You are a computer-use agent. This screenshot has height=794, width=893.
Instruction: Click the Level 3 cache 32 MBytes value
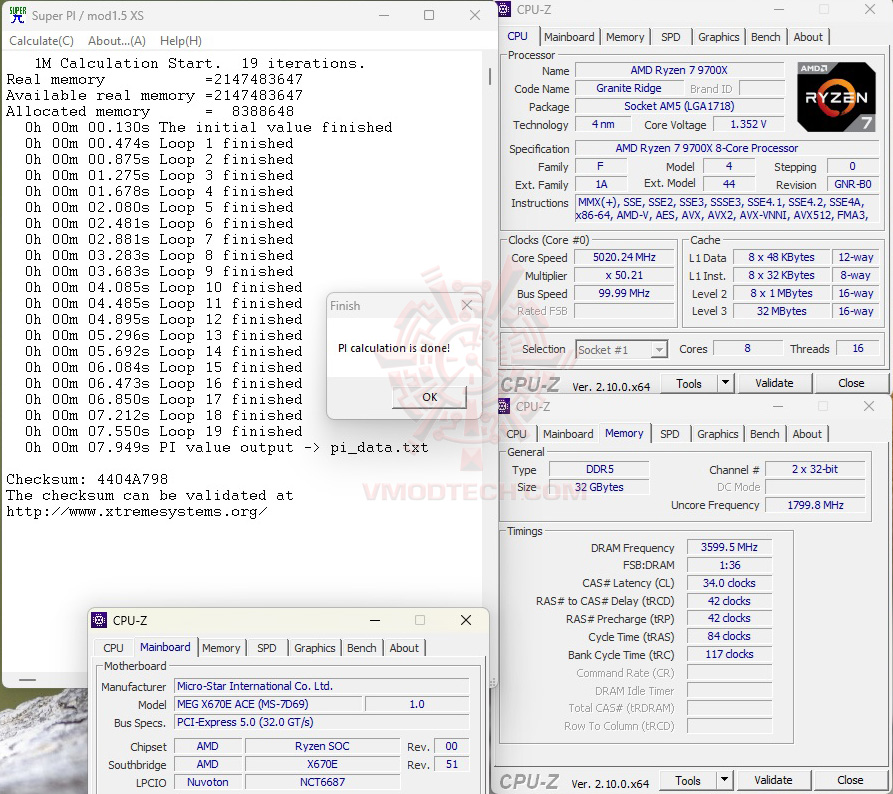coord(781,311)
